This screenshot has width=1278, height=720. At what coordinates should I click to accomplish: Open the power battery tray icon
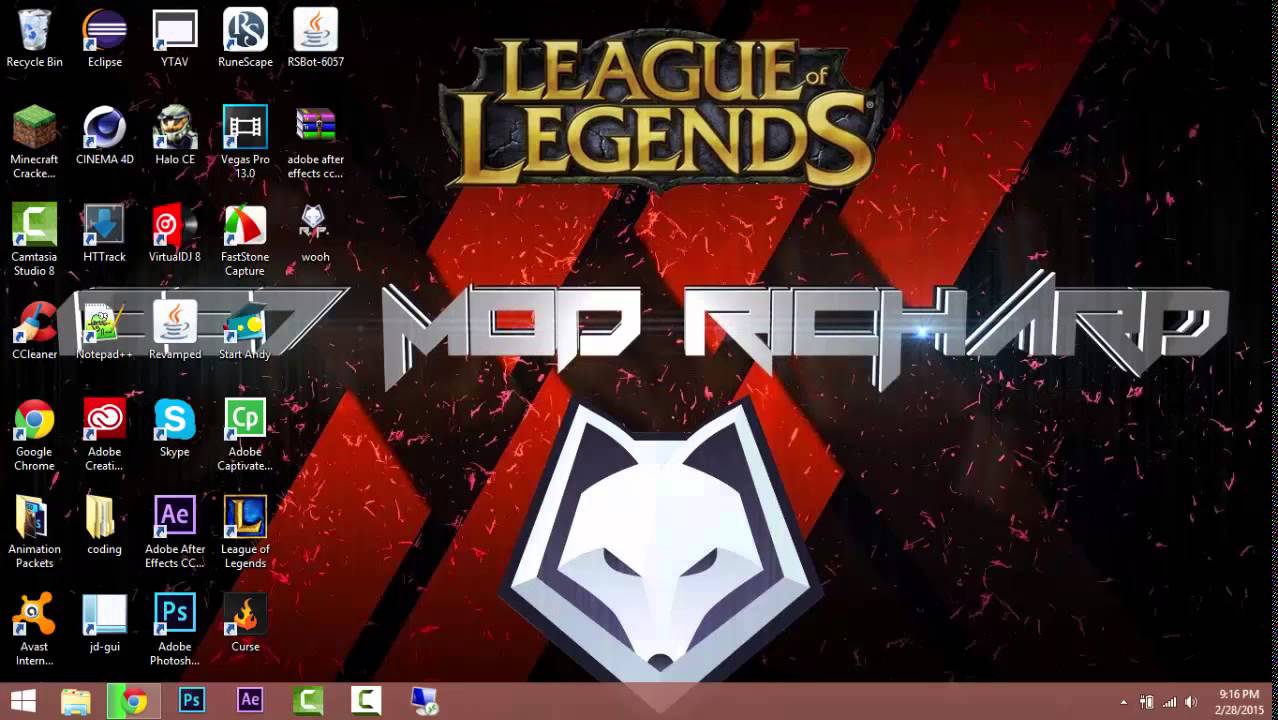pyautogui.click(x=1146, y=702)
